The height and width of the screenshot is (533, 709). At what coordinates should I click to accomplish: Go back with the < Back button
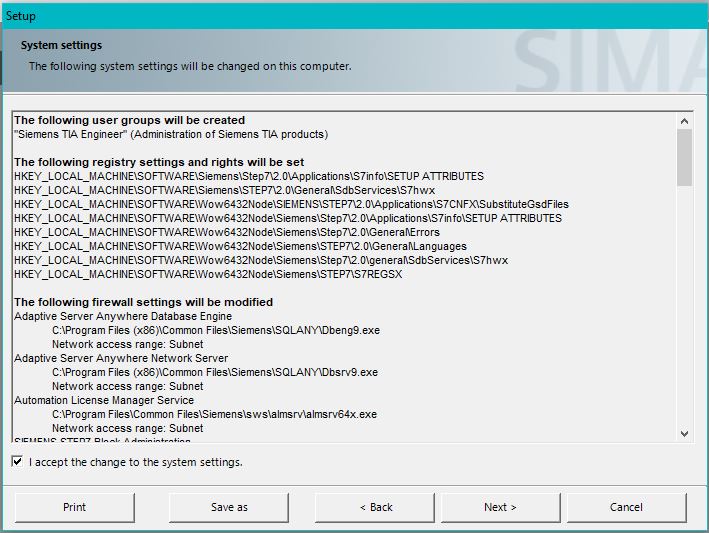click(x=376, y=507)
